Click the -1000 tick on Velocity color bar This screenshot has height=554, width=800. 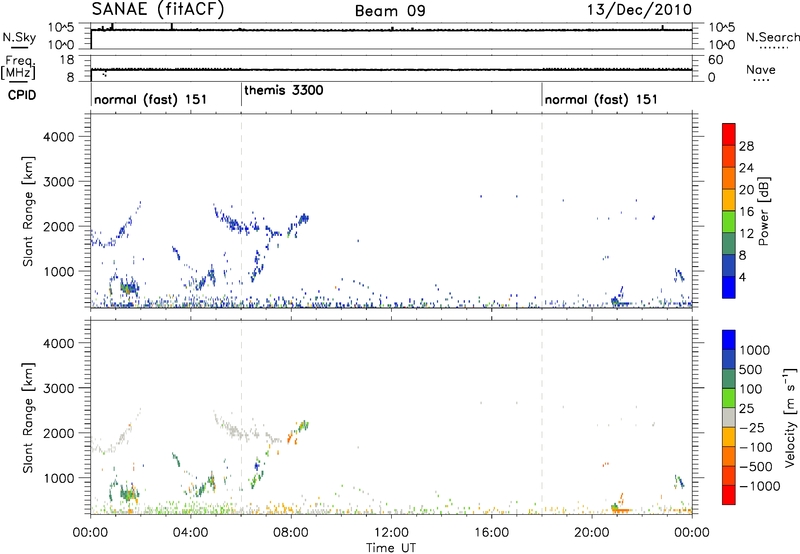pyautogui.click(x=760, y=486)
